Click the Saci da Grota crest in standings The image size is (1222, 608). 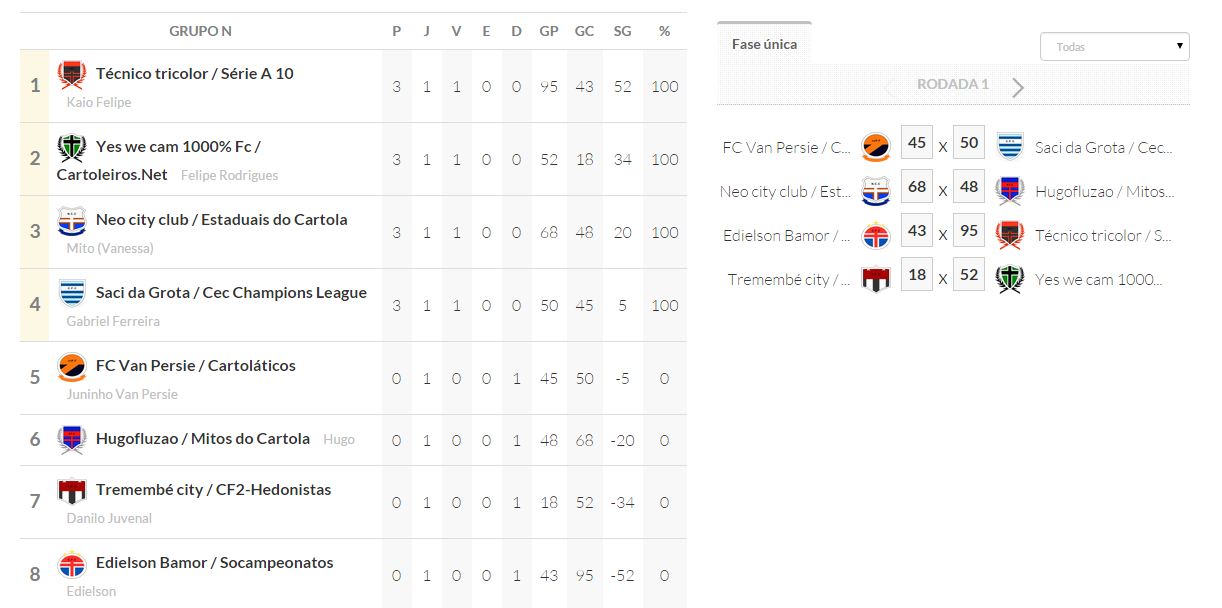(72, 294)
